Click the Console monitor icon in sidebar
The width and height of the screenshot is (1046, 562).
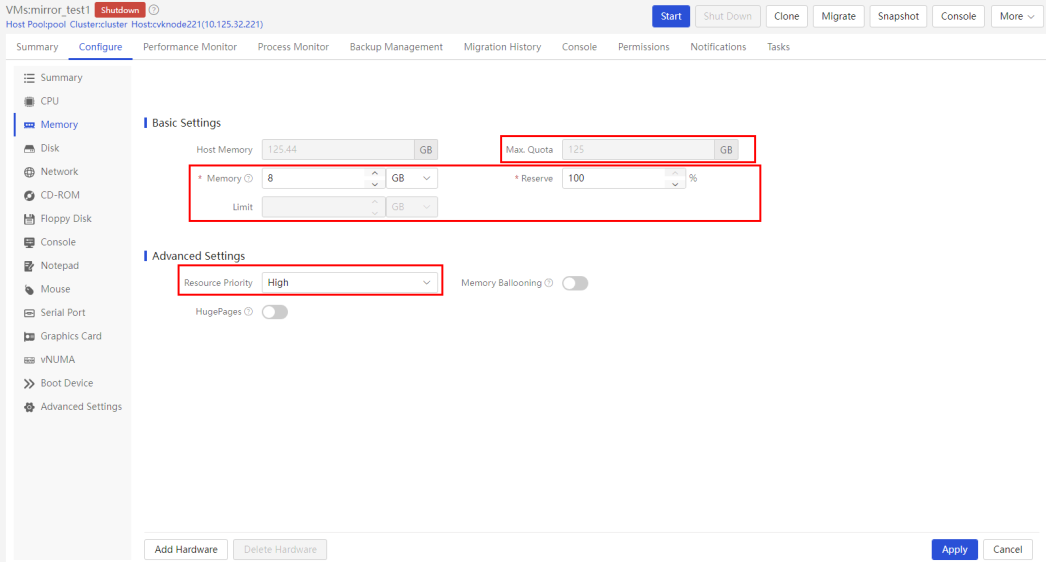pos(29,242)
